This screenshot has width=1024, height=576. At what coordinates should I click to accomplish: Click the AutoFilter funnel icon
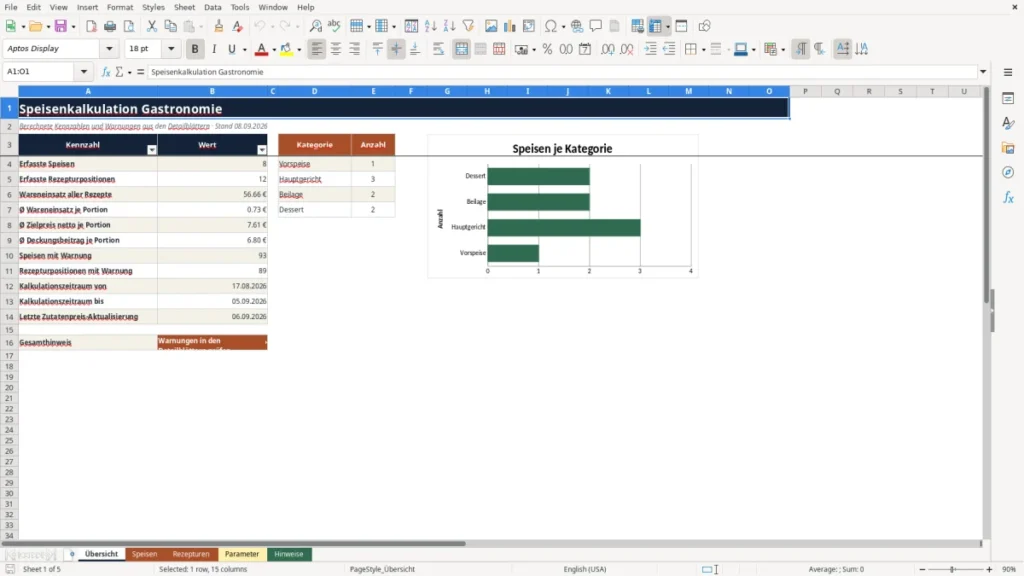468,26
